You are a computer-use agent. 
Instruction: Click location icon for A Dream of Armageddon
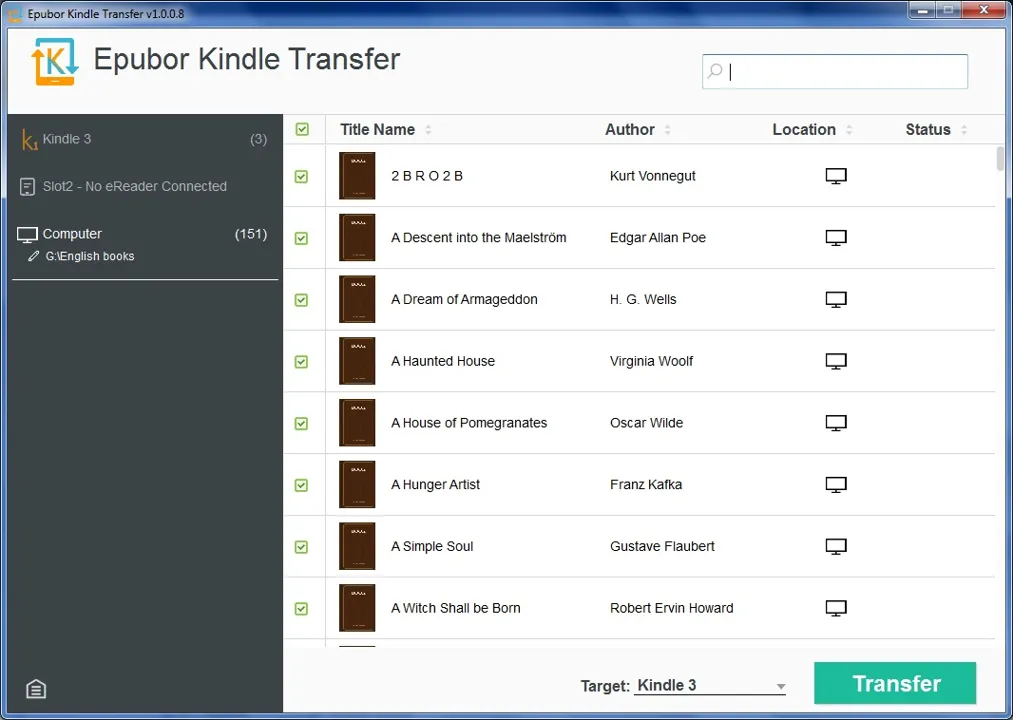pos(836,299)
